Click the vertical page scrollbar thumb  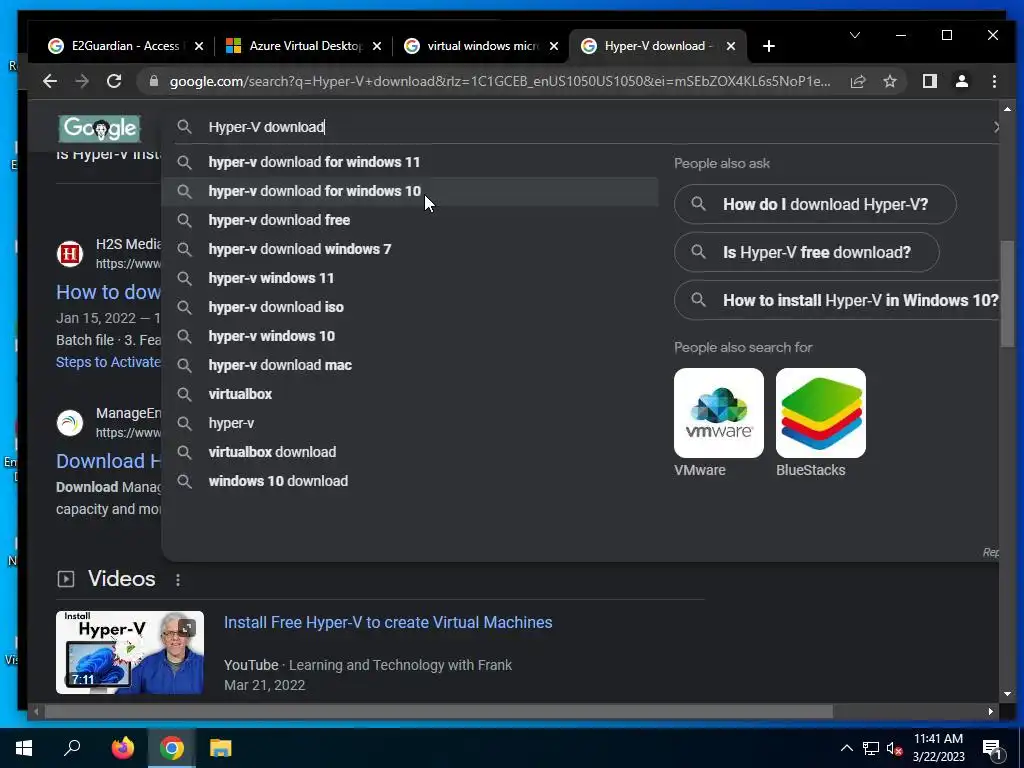(x=1007, y=294)
